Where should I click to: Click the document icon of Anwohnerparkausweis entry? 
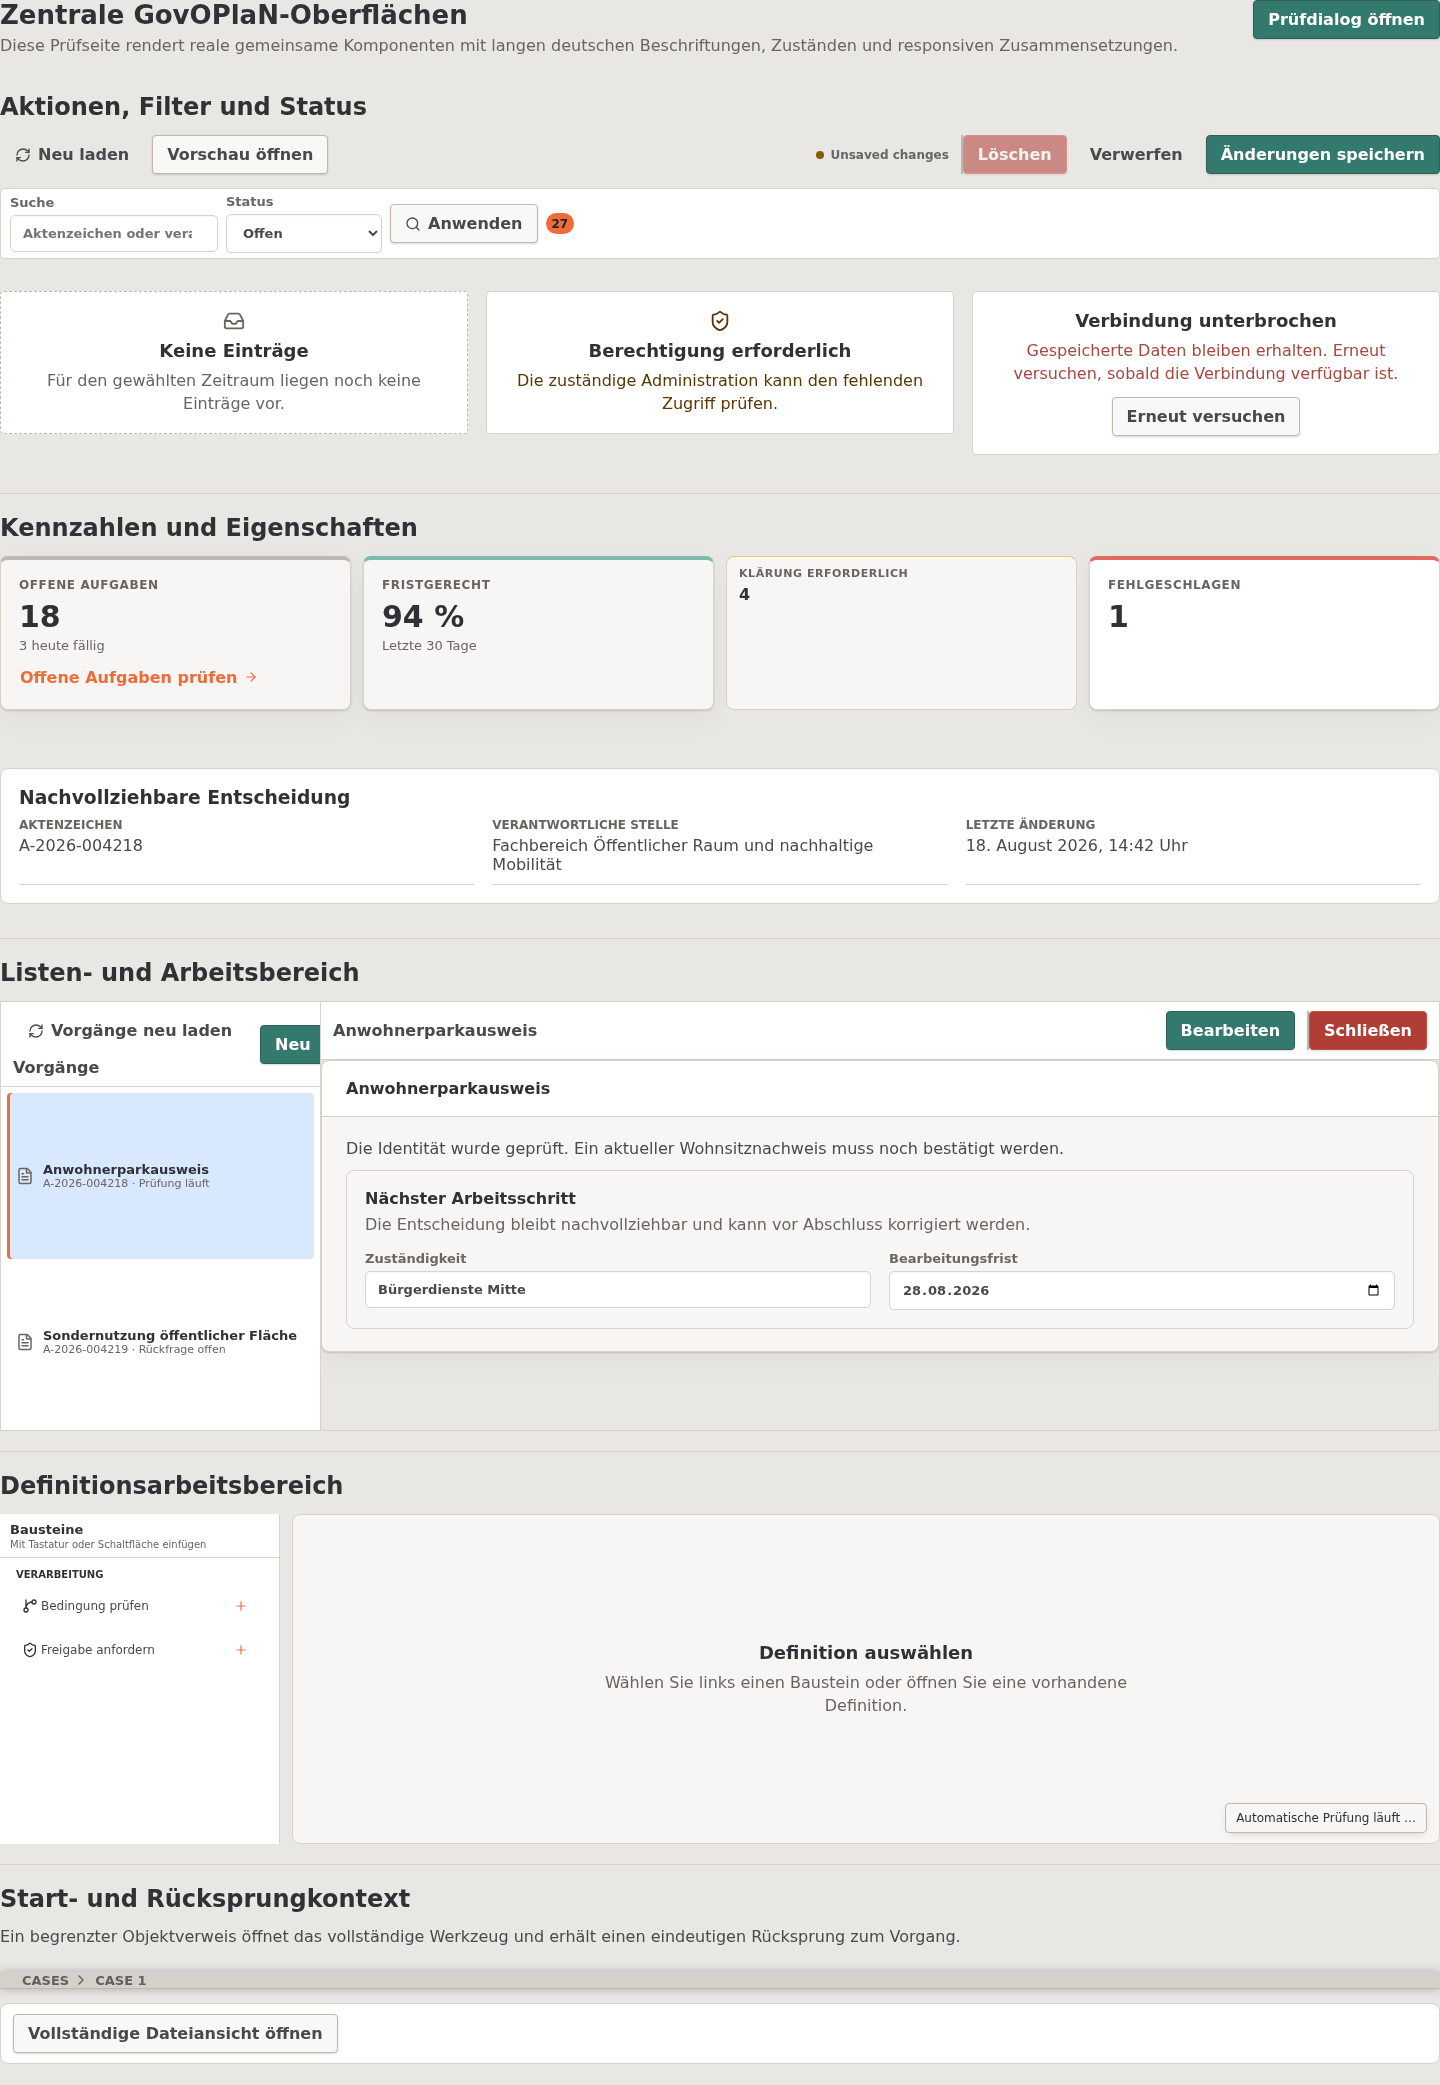coord(26,1176)
